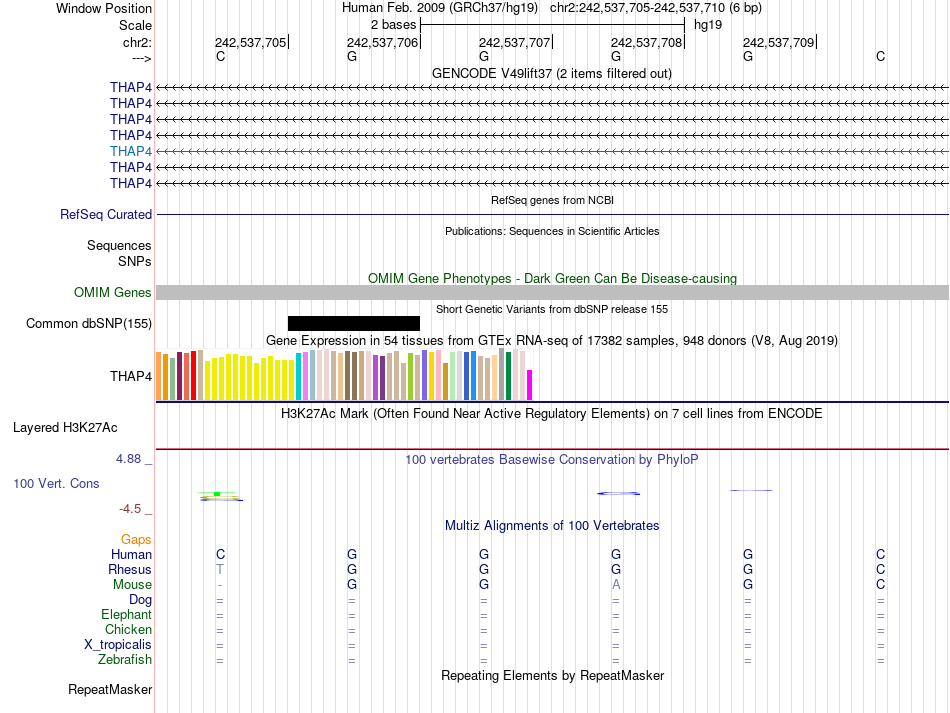The width and height of the screenshot is (950, 713).
Task: Click the Common dbSNP(155) track label
Action: coord(89,323)
